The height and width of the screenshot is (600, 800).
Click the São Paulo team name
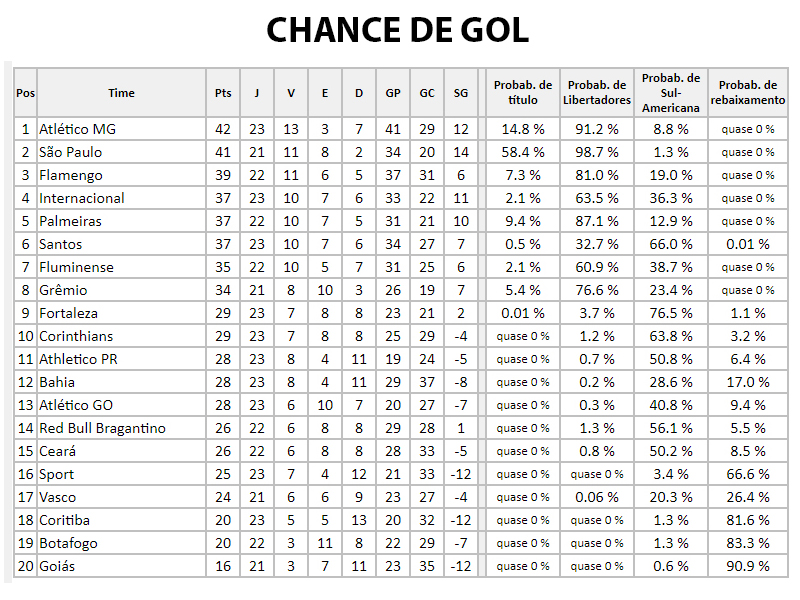pyautogui.click(x=71, y=152)
